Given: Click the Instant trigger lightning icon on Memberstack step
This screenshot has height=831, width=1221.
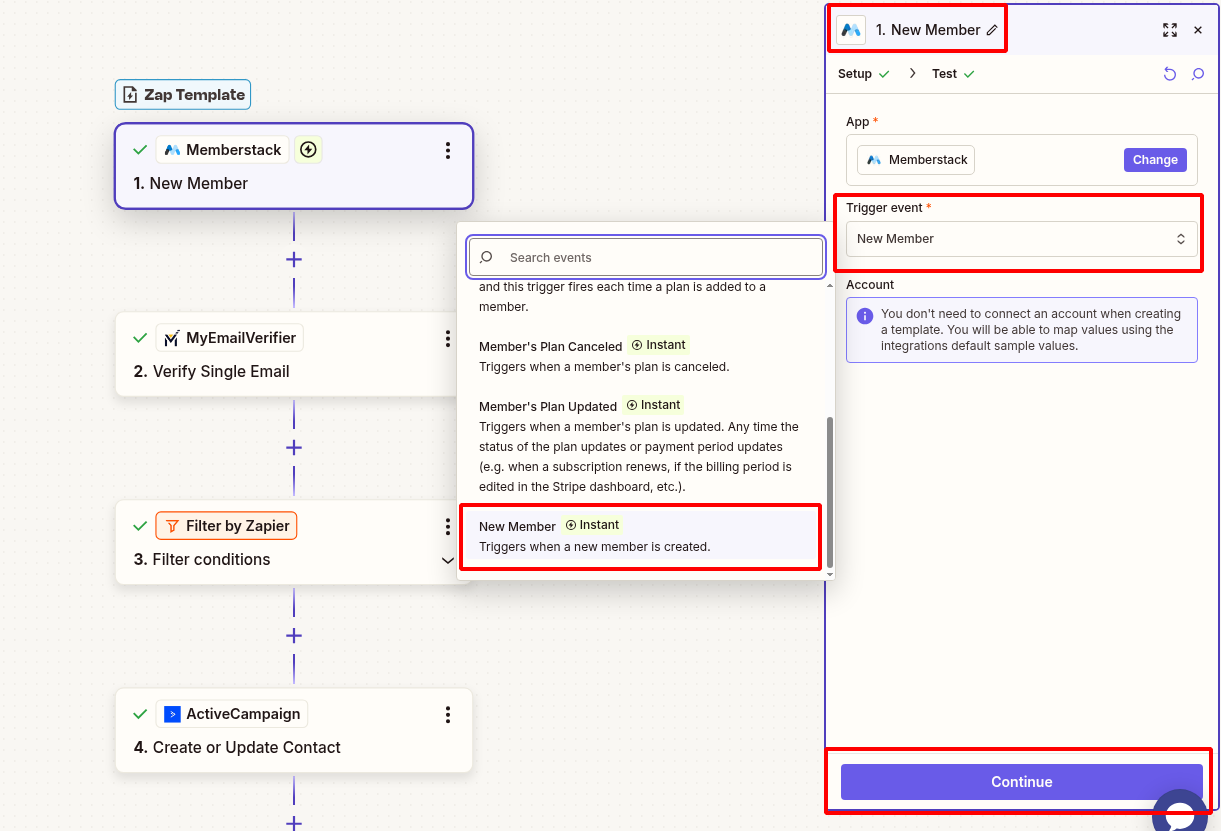Looking at the screenshot, I should [x=308, y=149].
